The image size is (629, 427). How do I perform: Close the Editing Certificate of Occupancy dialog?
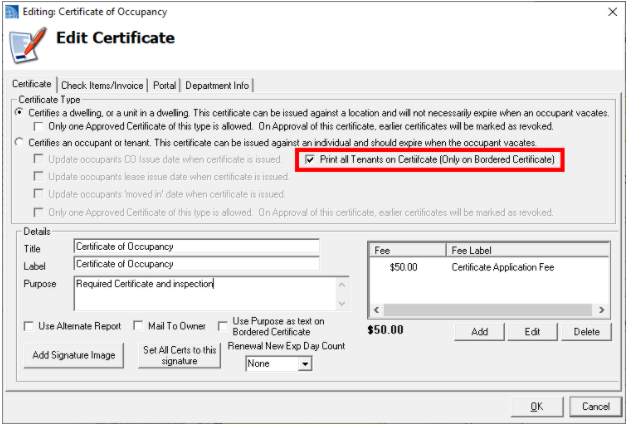coord(612,12)
